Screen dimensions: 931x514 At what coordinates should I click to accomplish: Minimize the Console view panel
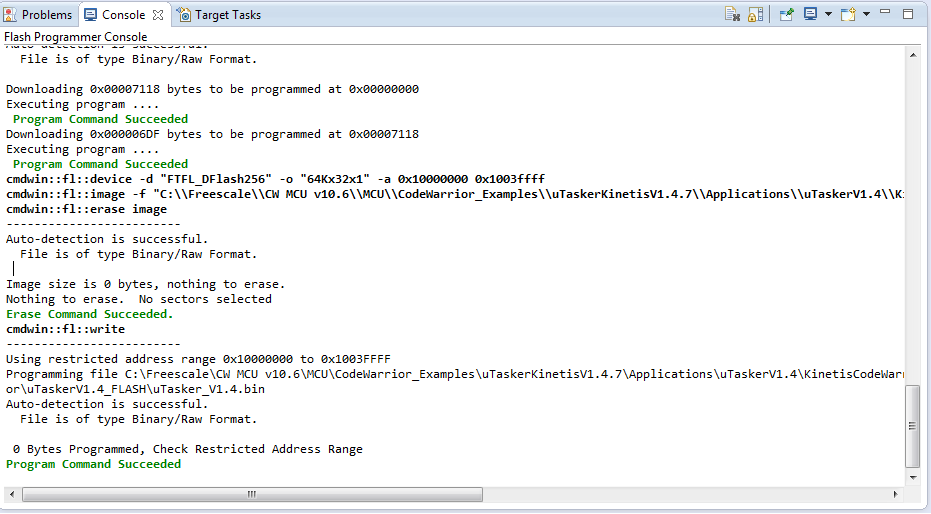tap(887, 14)
